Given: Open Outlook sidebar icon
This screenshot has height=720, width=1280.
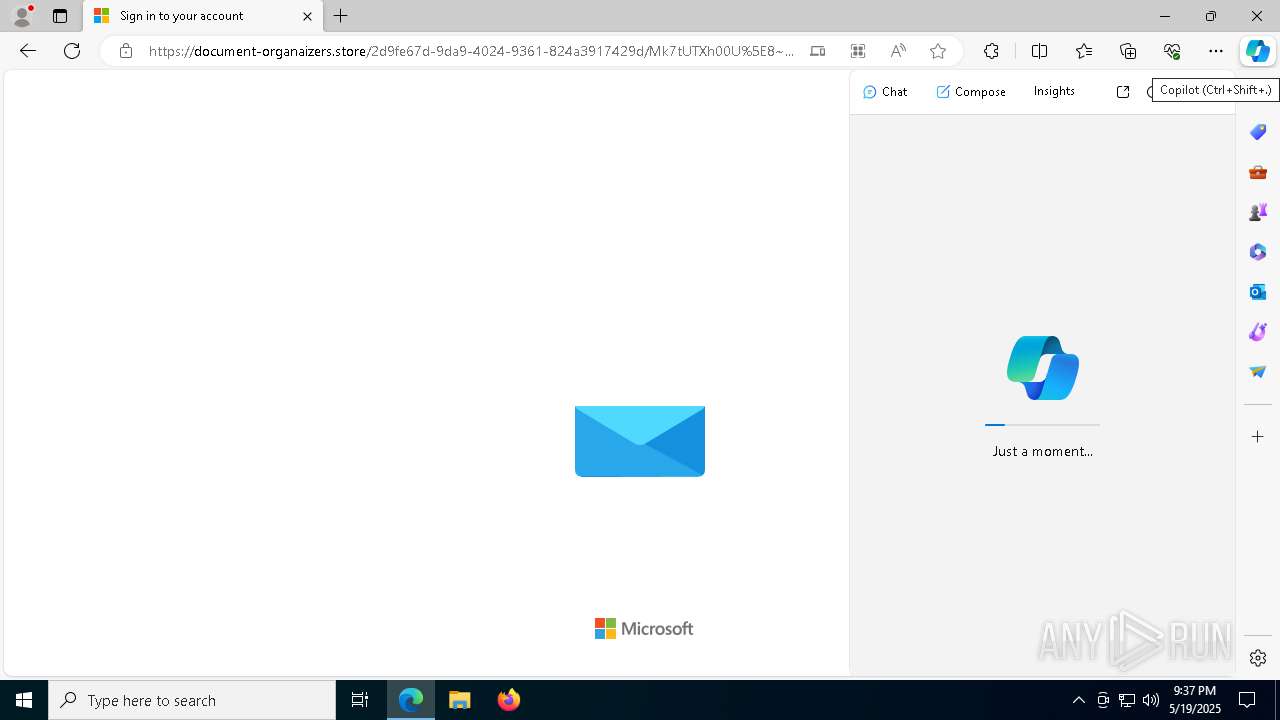Looking at the screenshot, I should tap(1258, 292).
